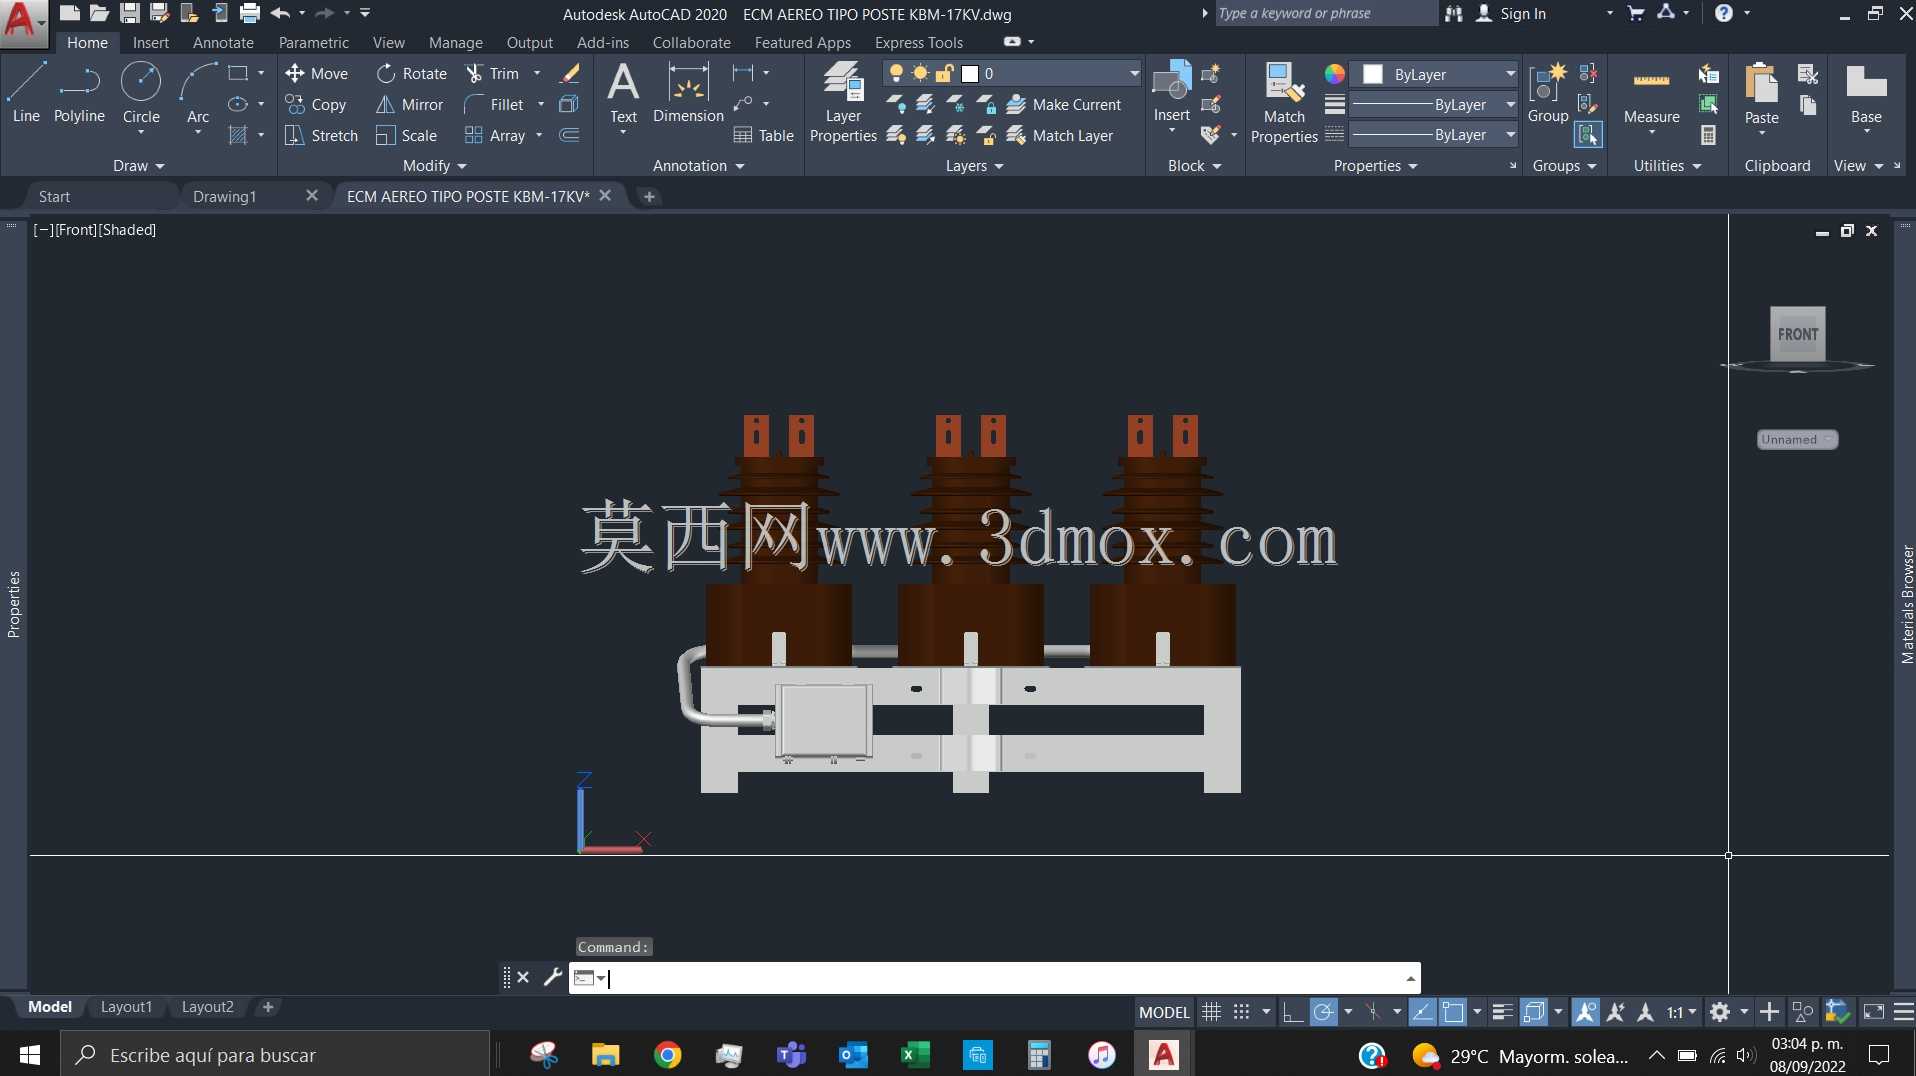Customize the command line with wrench icon
The height and width of the screenshot is (1076, 1916).
552,977
